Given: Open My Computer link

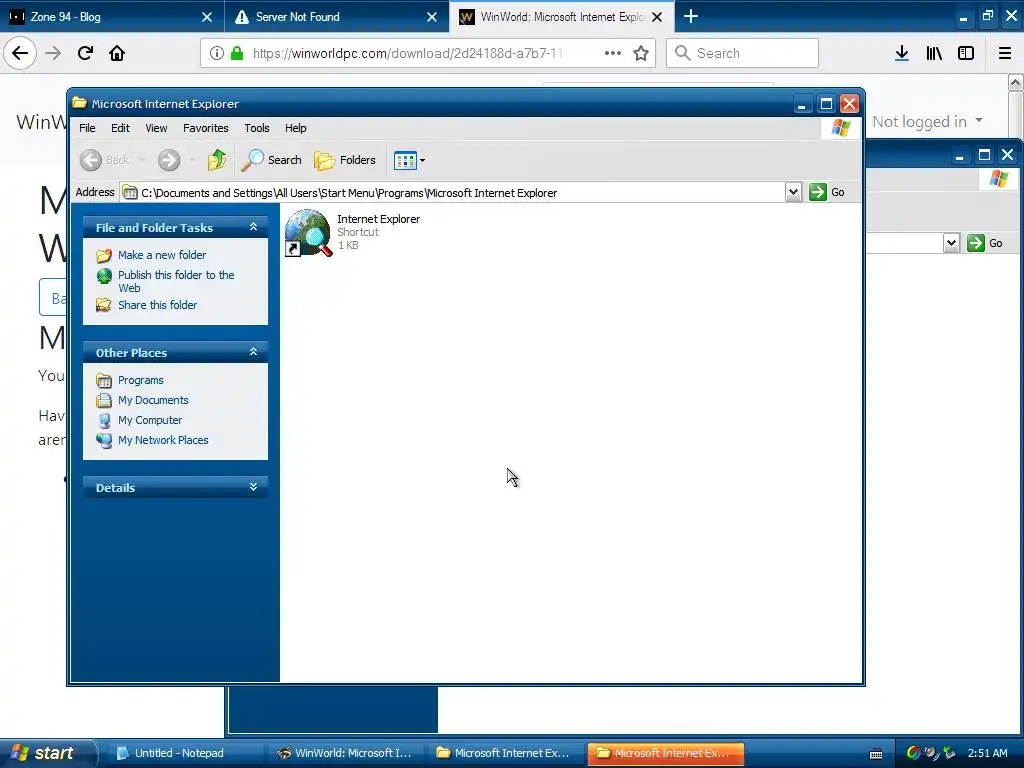Looking at the screenshot, I should coord(150,420).
